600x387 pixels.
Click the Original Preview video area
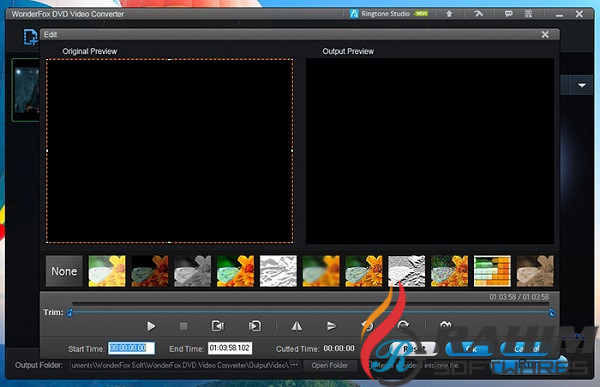click(x=170, y=151)
